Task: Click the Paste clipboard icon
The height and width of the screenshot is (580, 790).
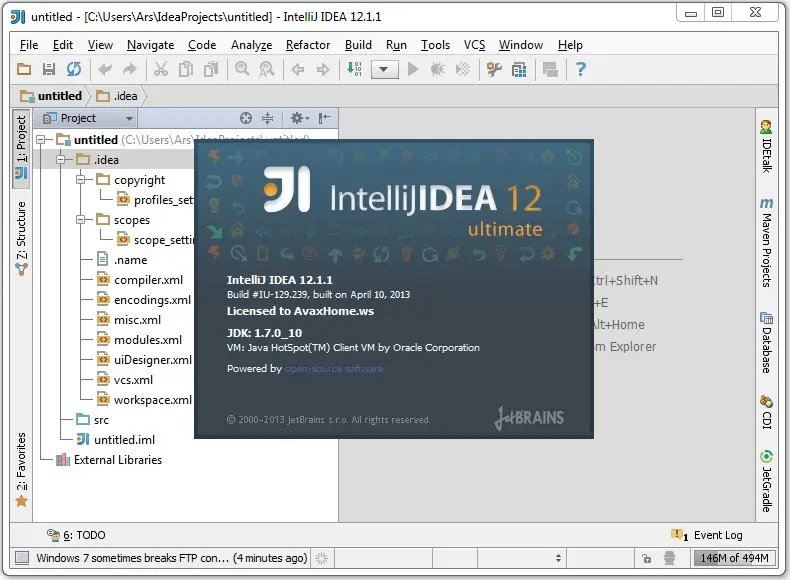Action: [211, 69]
